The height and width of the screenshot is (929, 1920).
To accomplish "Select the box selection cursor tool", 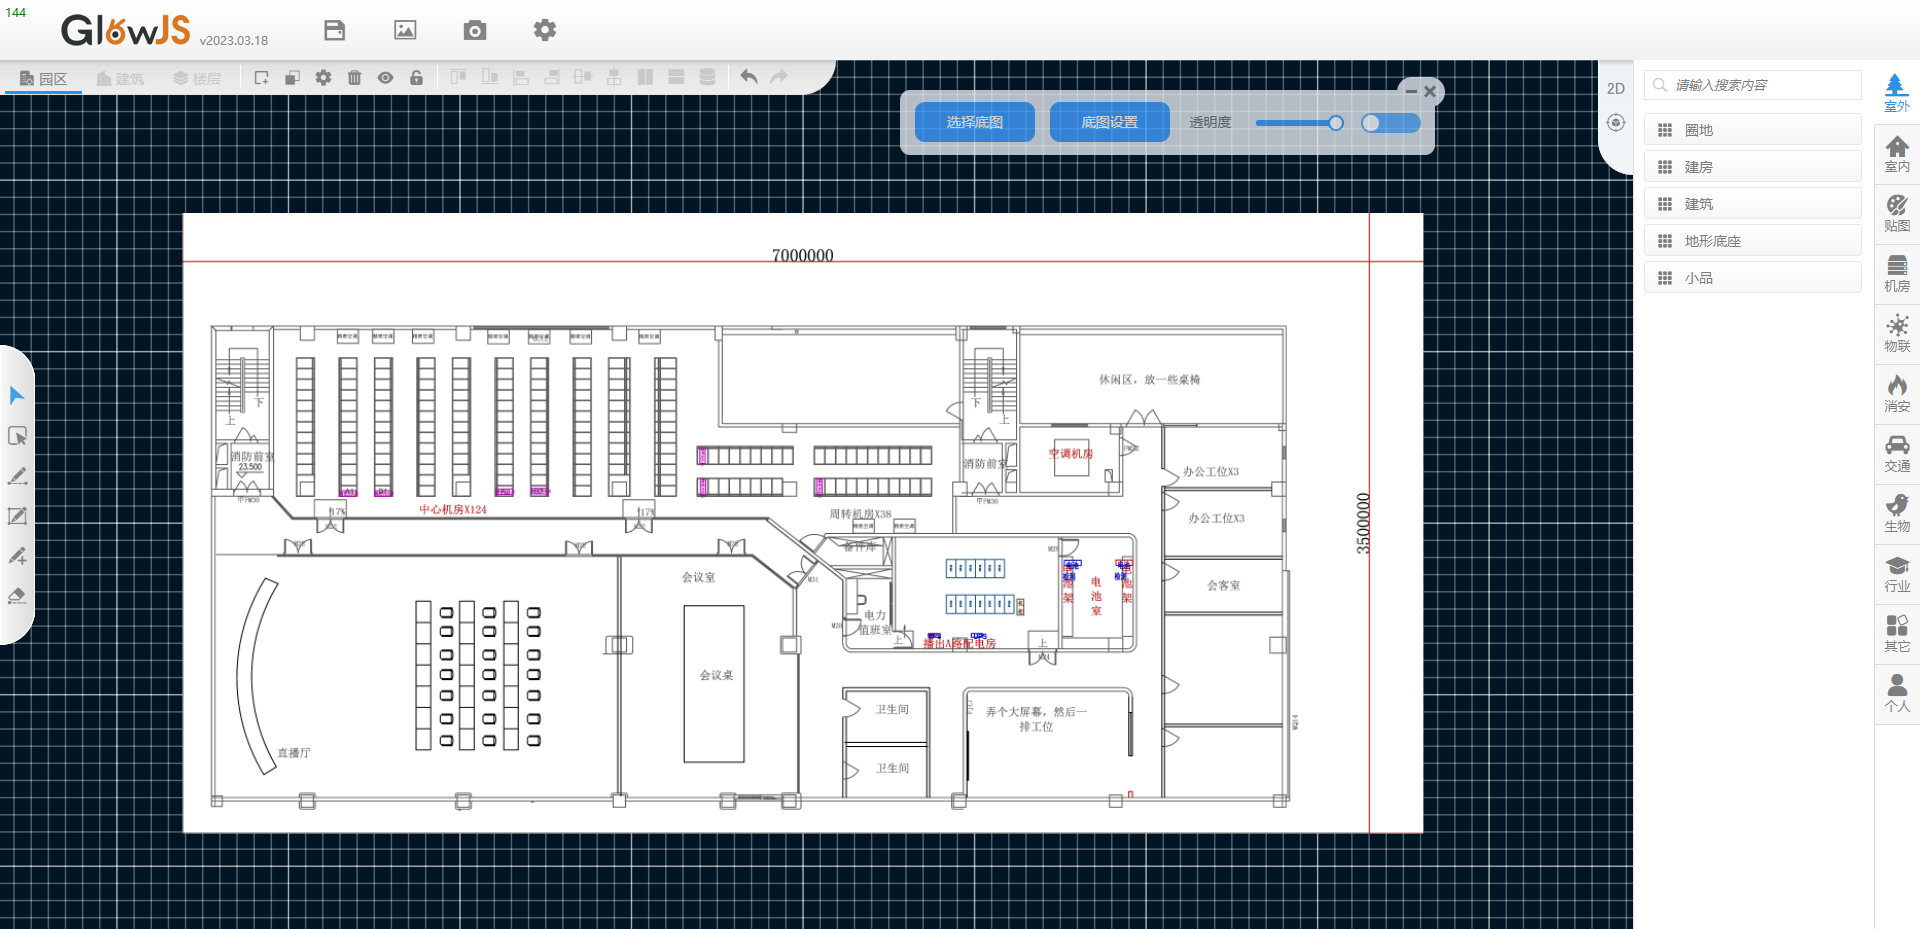I will point(17,436).
